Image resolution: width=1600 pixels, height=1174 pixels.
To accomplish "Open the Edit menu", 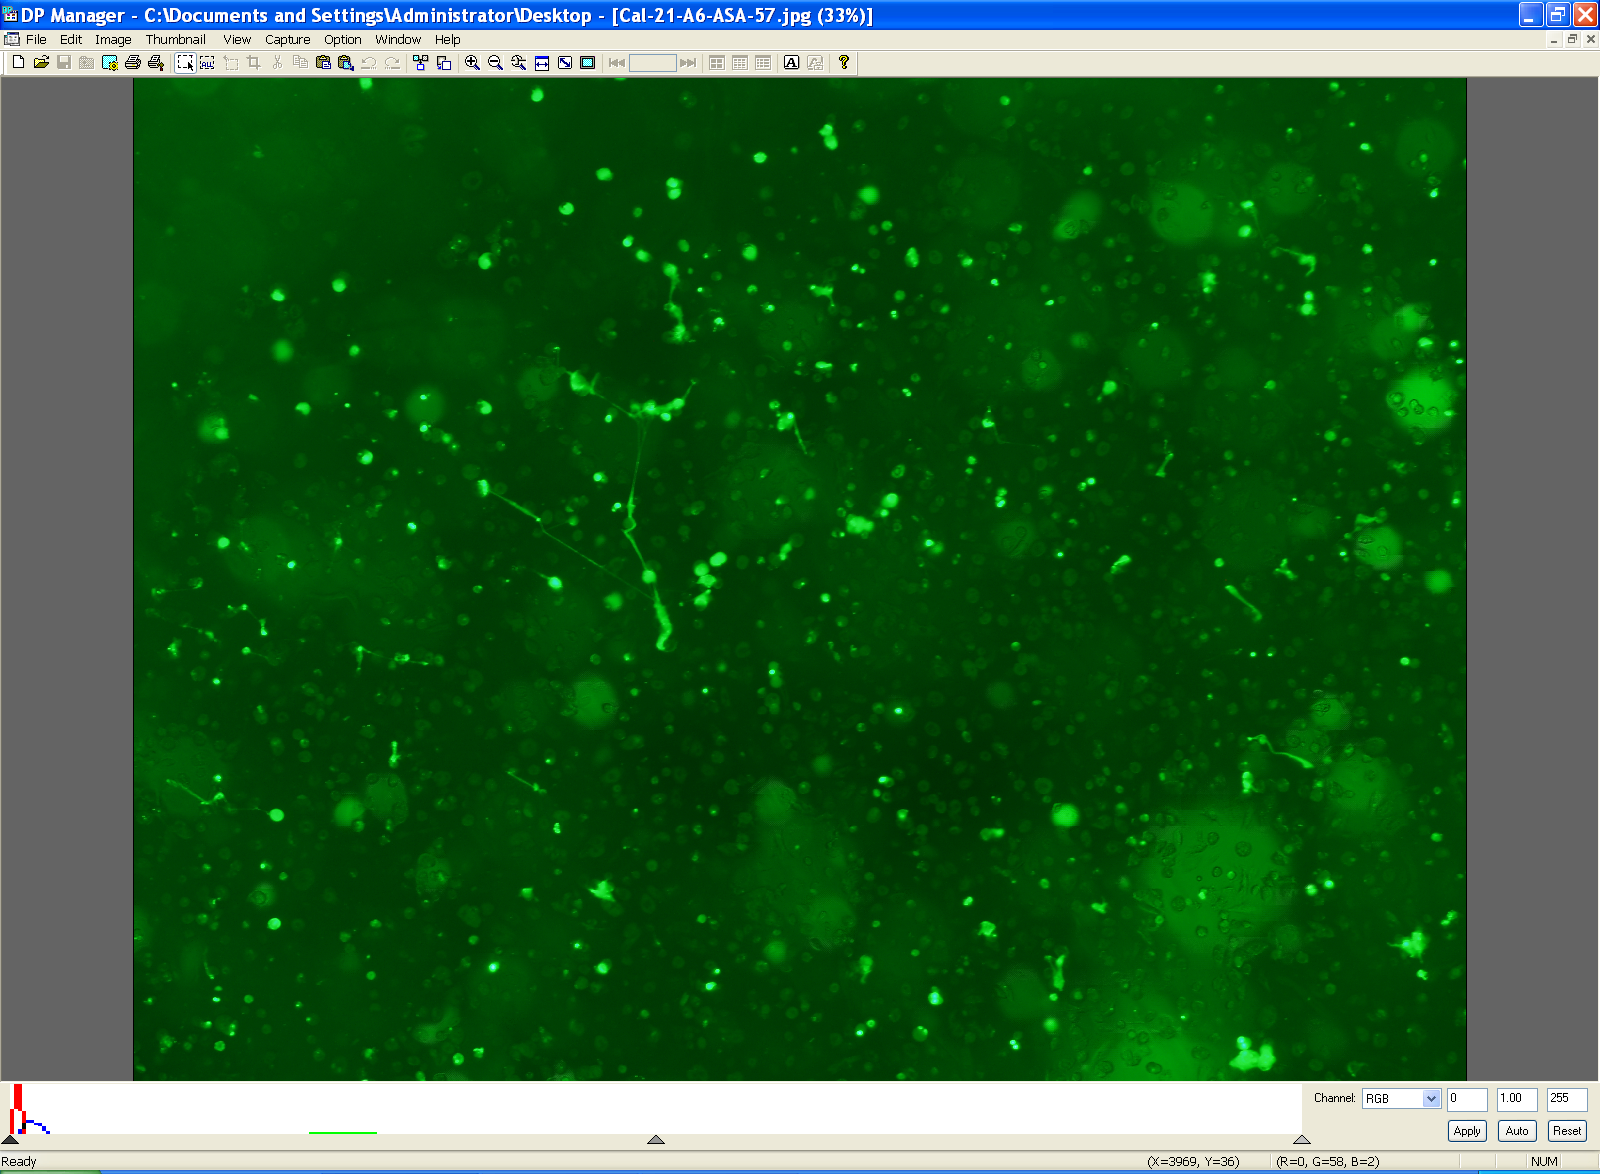I will click(71, 40).
